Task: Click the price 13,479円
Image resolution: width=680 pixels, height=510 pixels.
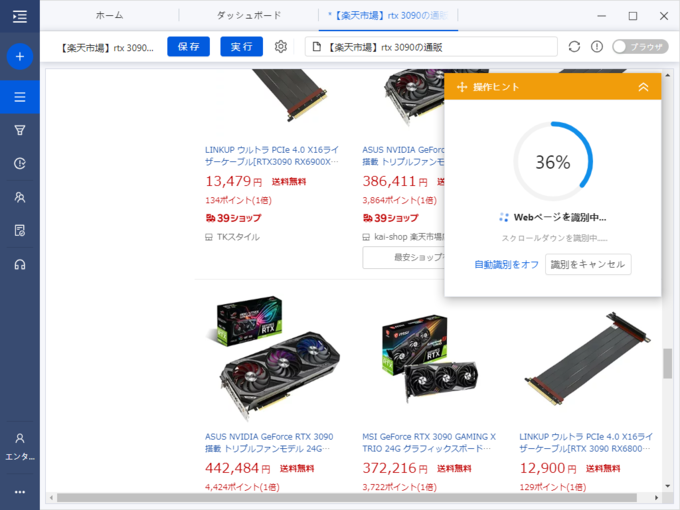Action: [233, 181]
